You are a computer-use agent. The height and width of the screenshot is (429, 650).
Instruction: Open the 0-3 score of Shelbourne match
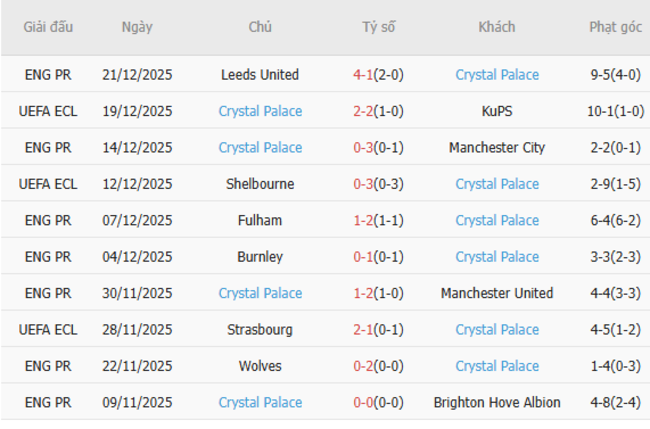coord(363,184)
